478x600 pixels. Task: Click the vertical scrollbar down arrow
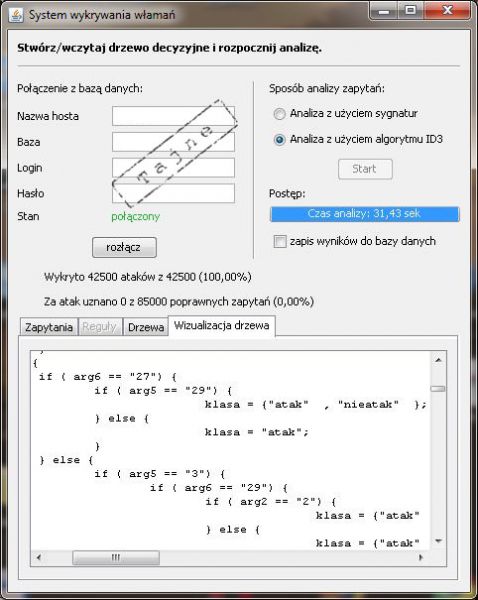point(438,541)
